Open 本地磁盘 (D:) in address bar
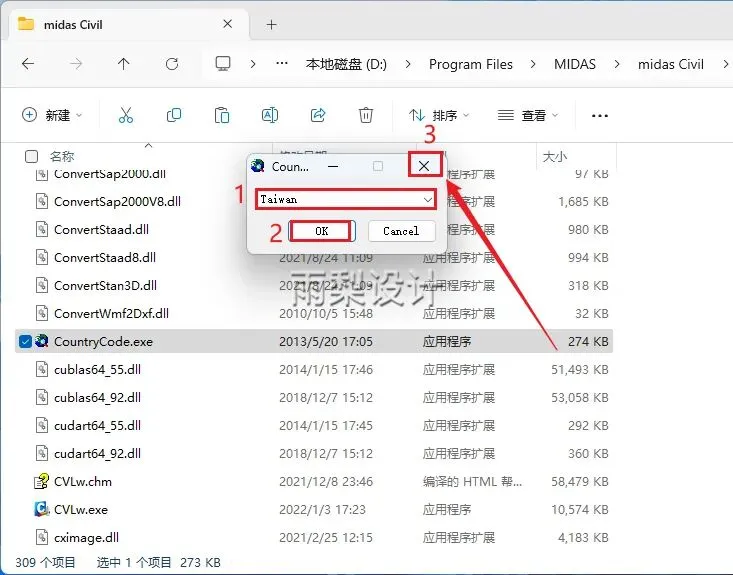Screen dimensions: 733x575 [x=346, y=64]
